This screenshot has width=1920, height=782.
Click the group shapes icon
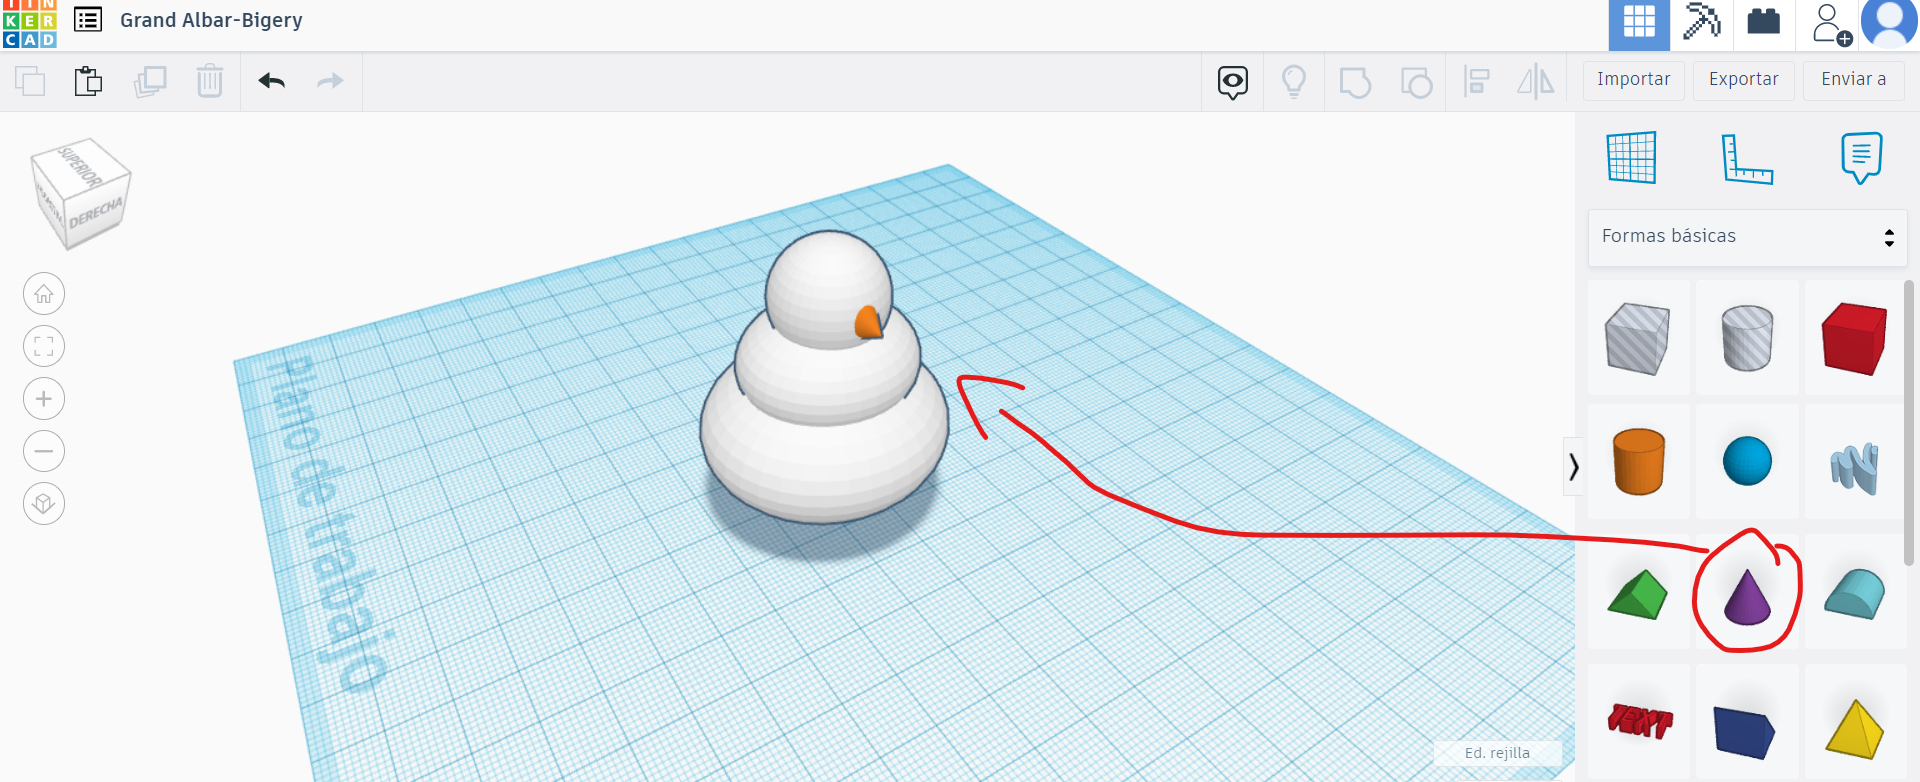click(1355, 82)
